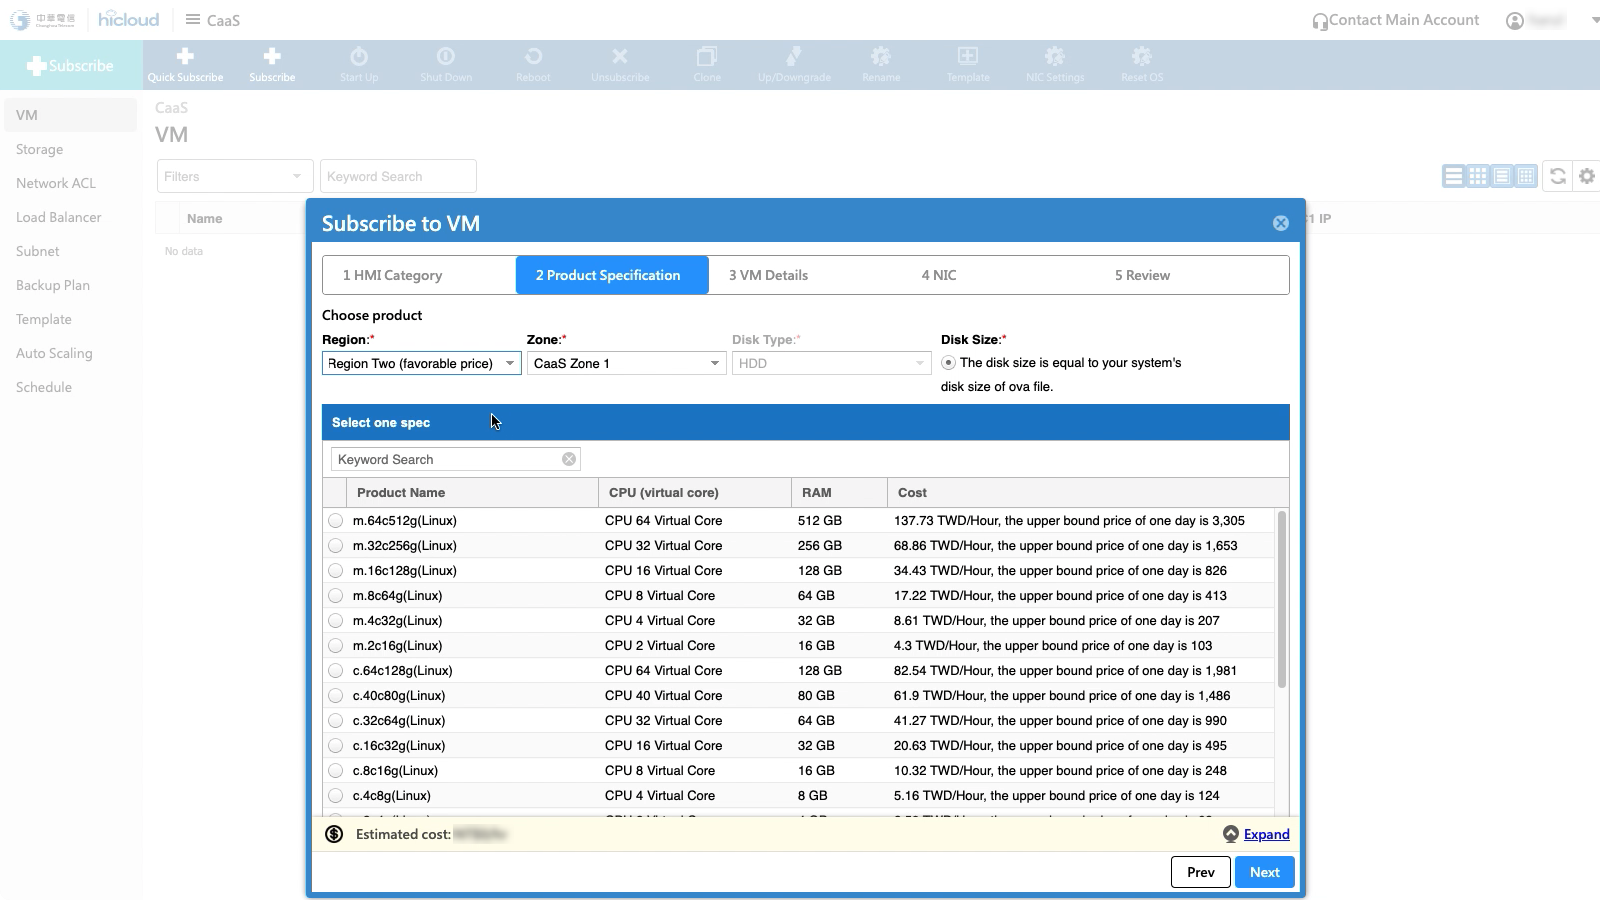
Task: Click the Next button
Action: tap(1264, 872)
